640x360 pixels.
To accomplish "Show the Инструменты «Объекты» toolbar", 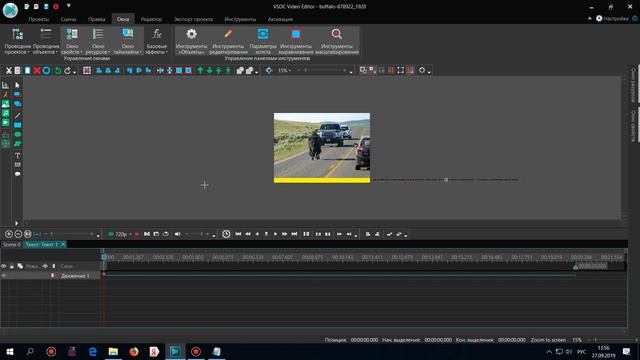I will tap(191, 41).
